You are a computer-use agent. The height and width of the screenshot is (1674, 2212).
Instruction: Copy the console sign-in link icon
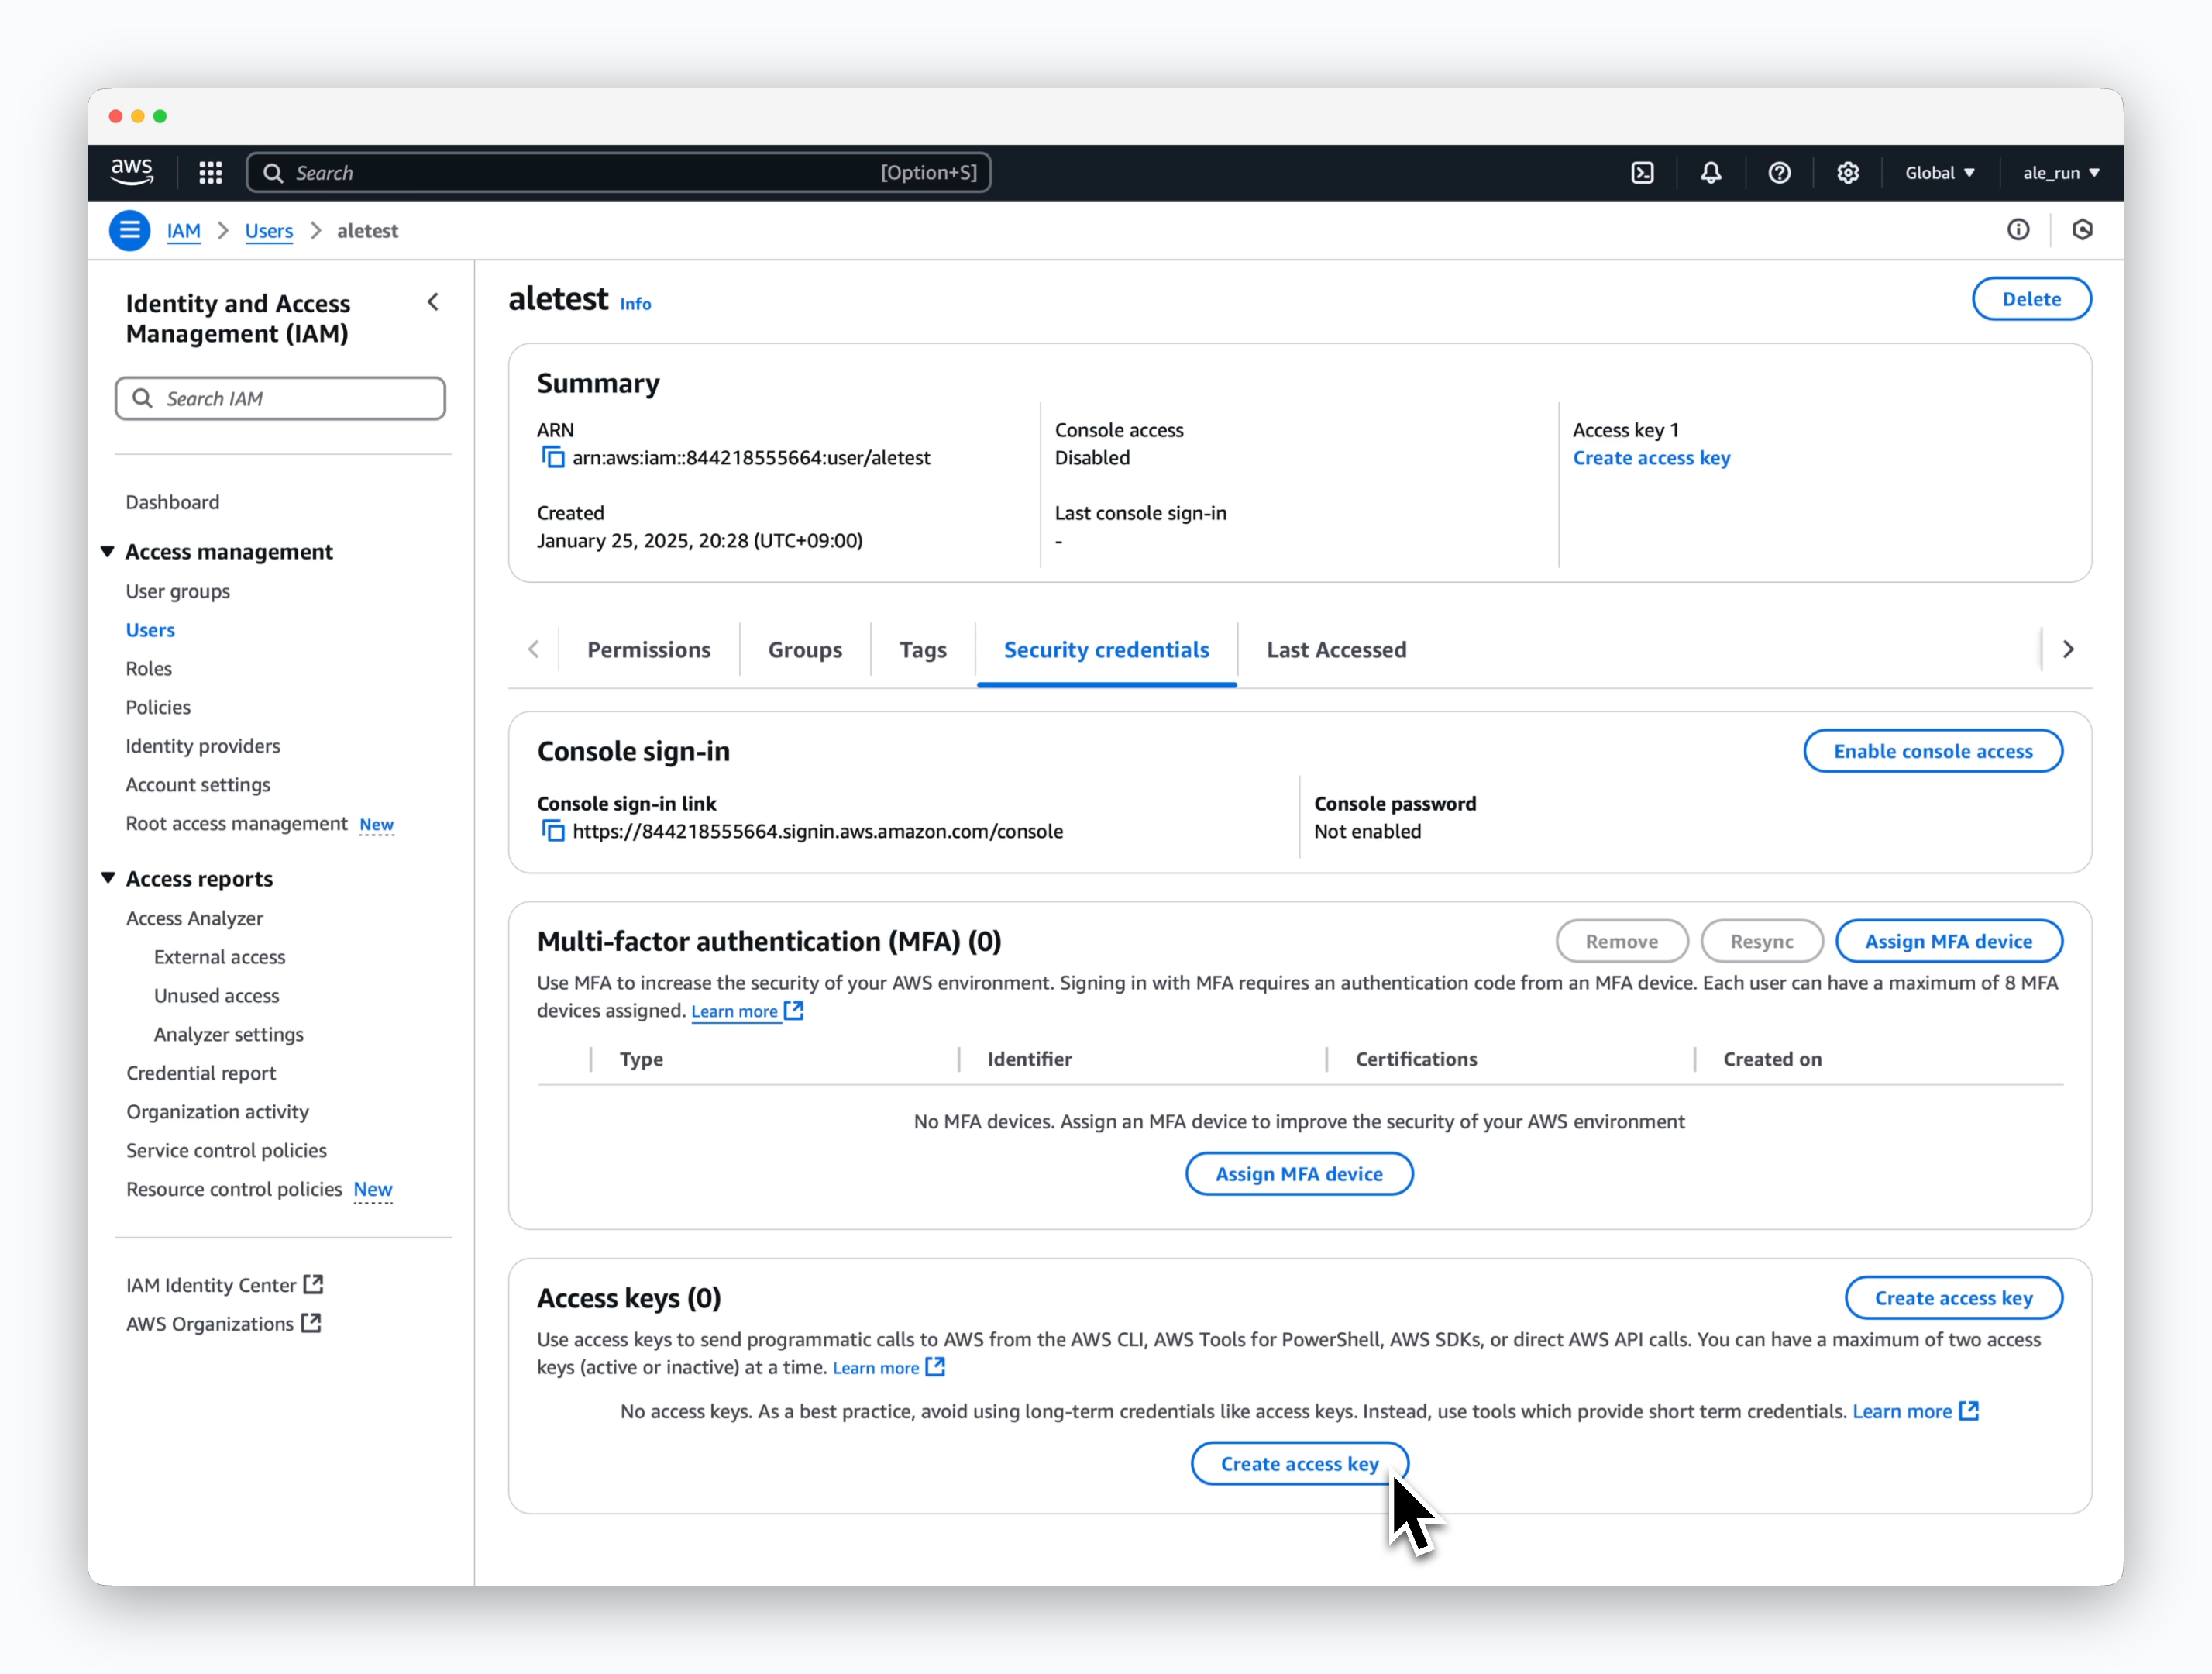coord(553,831)
